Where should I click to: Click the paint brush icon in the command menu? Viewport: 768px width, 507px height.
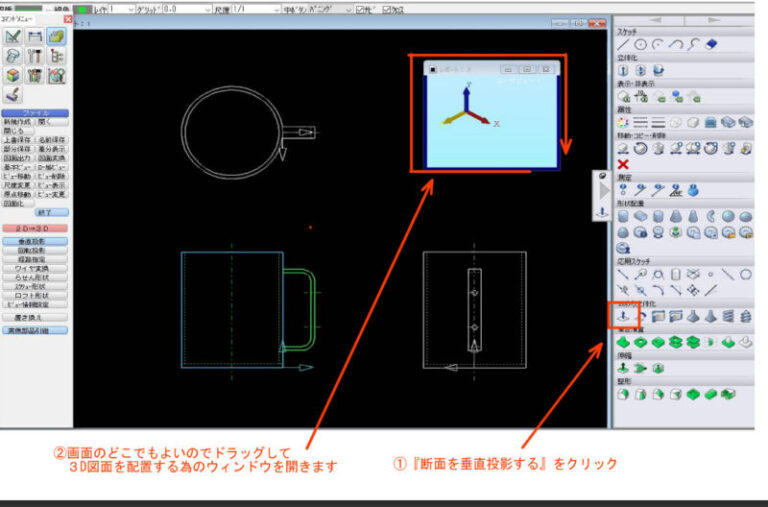coord(13,95)
